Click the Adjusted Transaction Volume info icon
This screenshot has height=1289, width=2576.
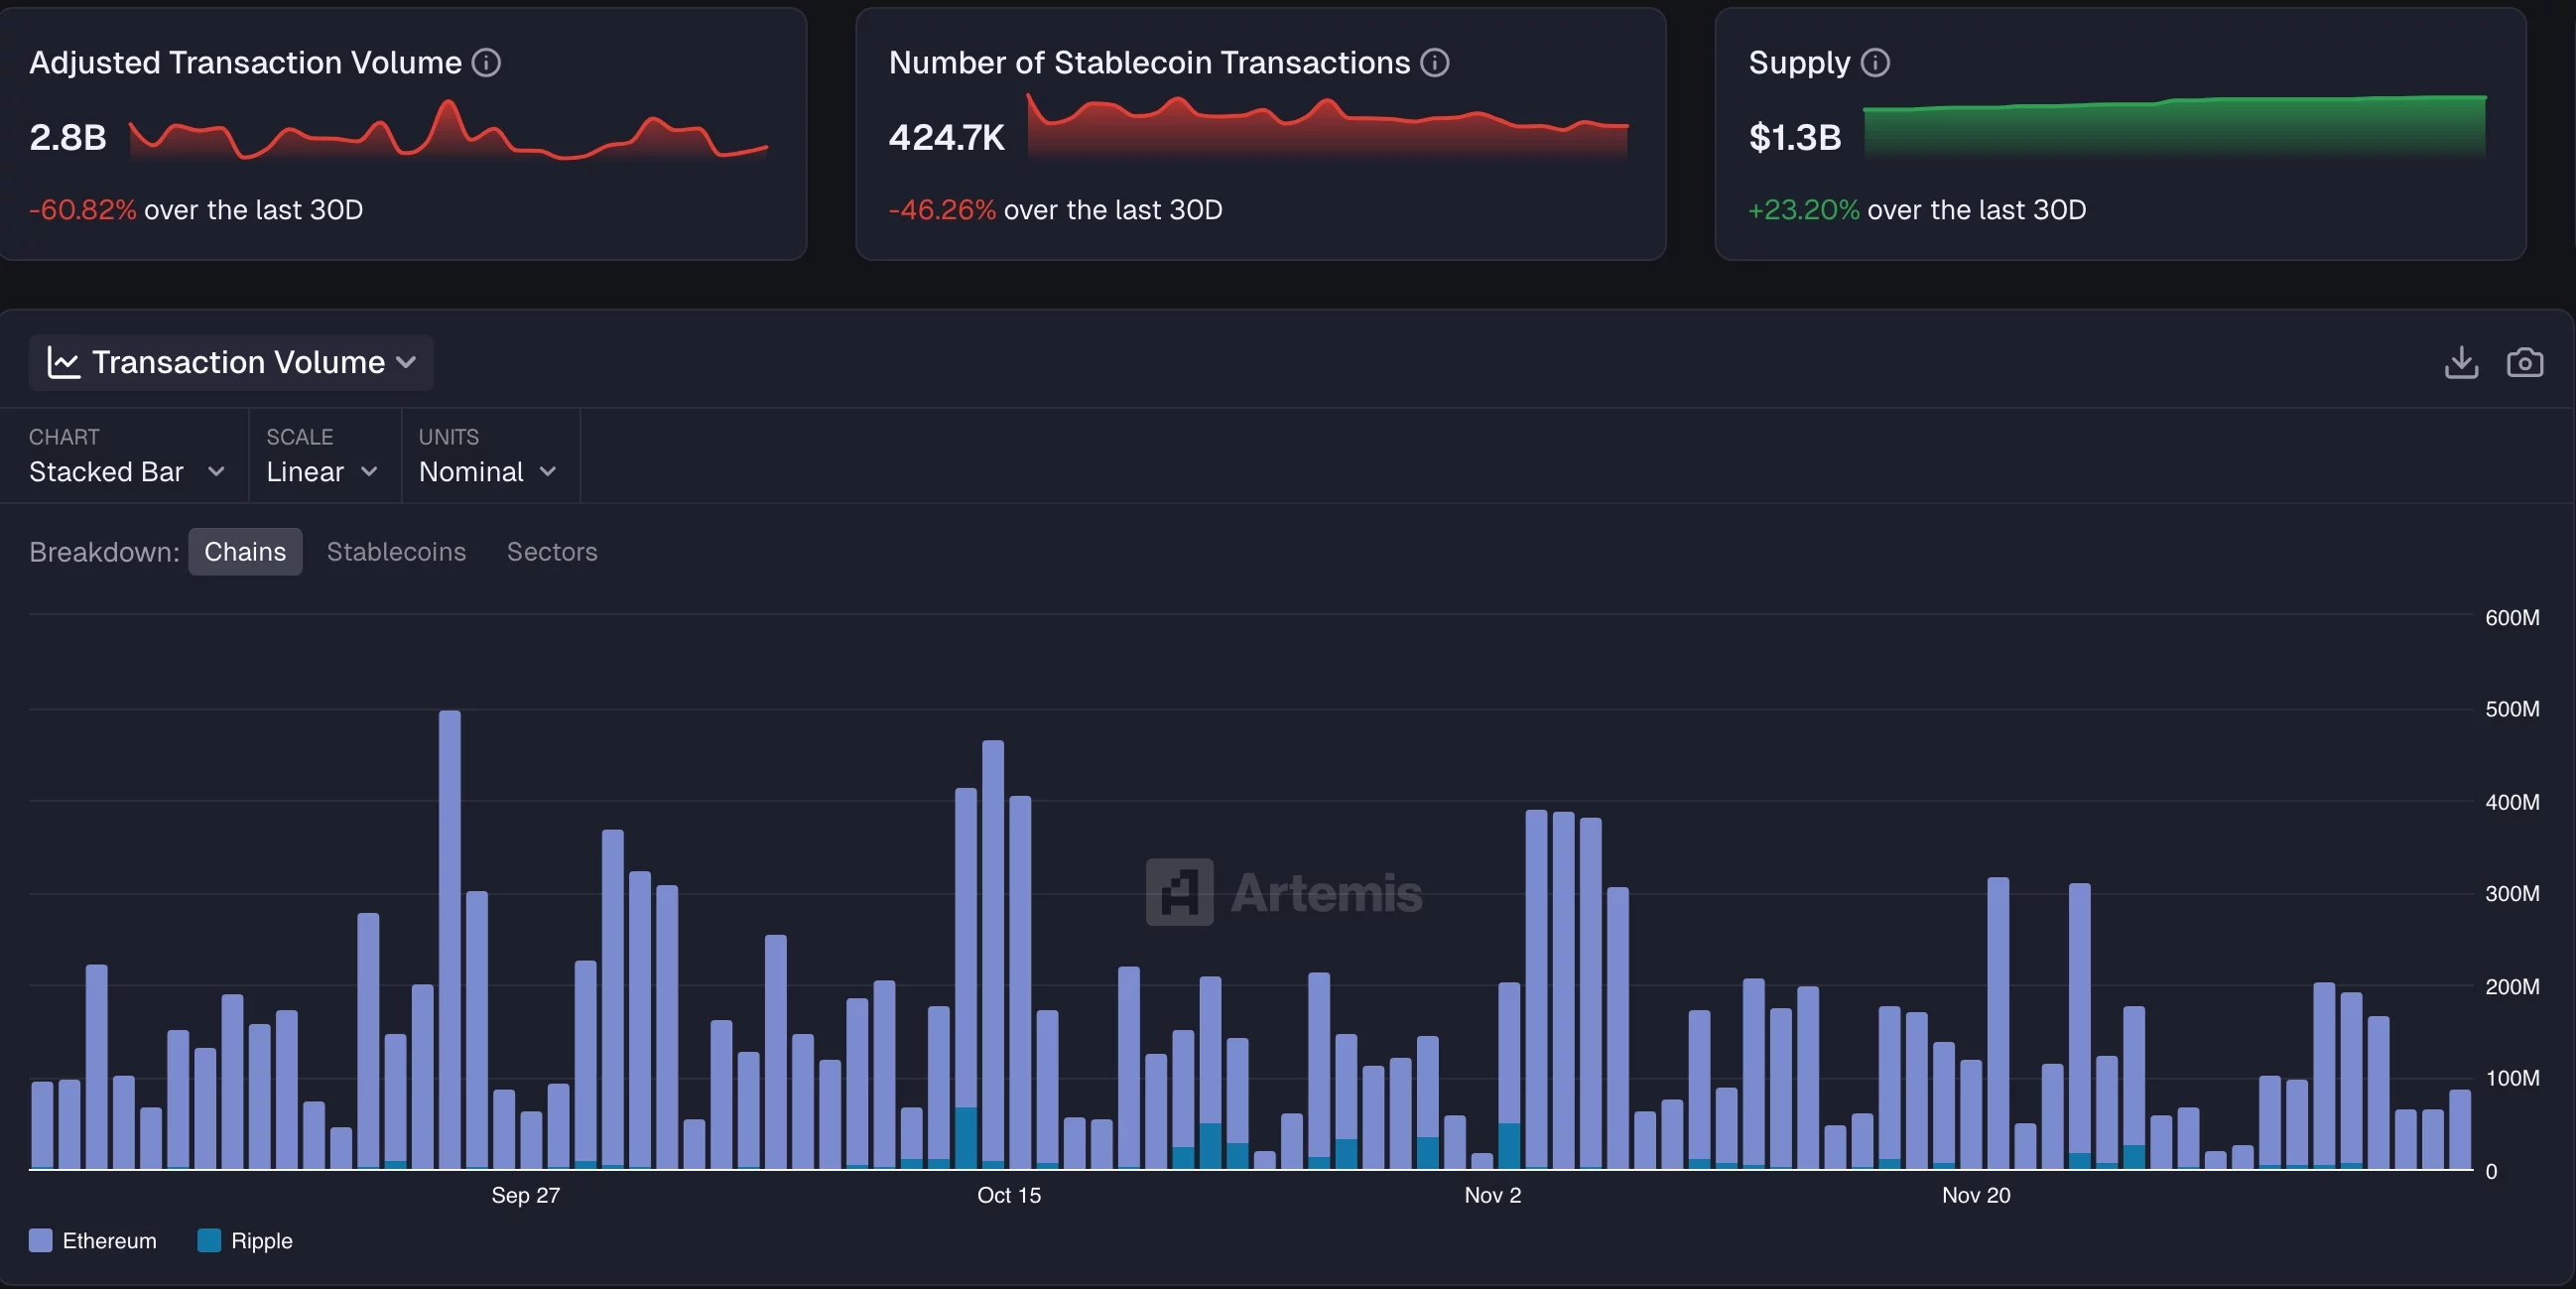tap(486, 62)
